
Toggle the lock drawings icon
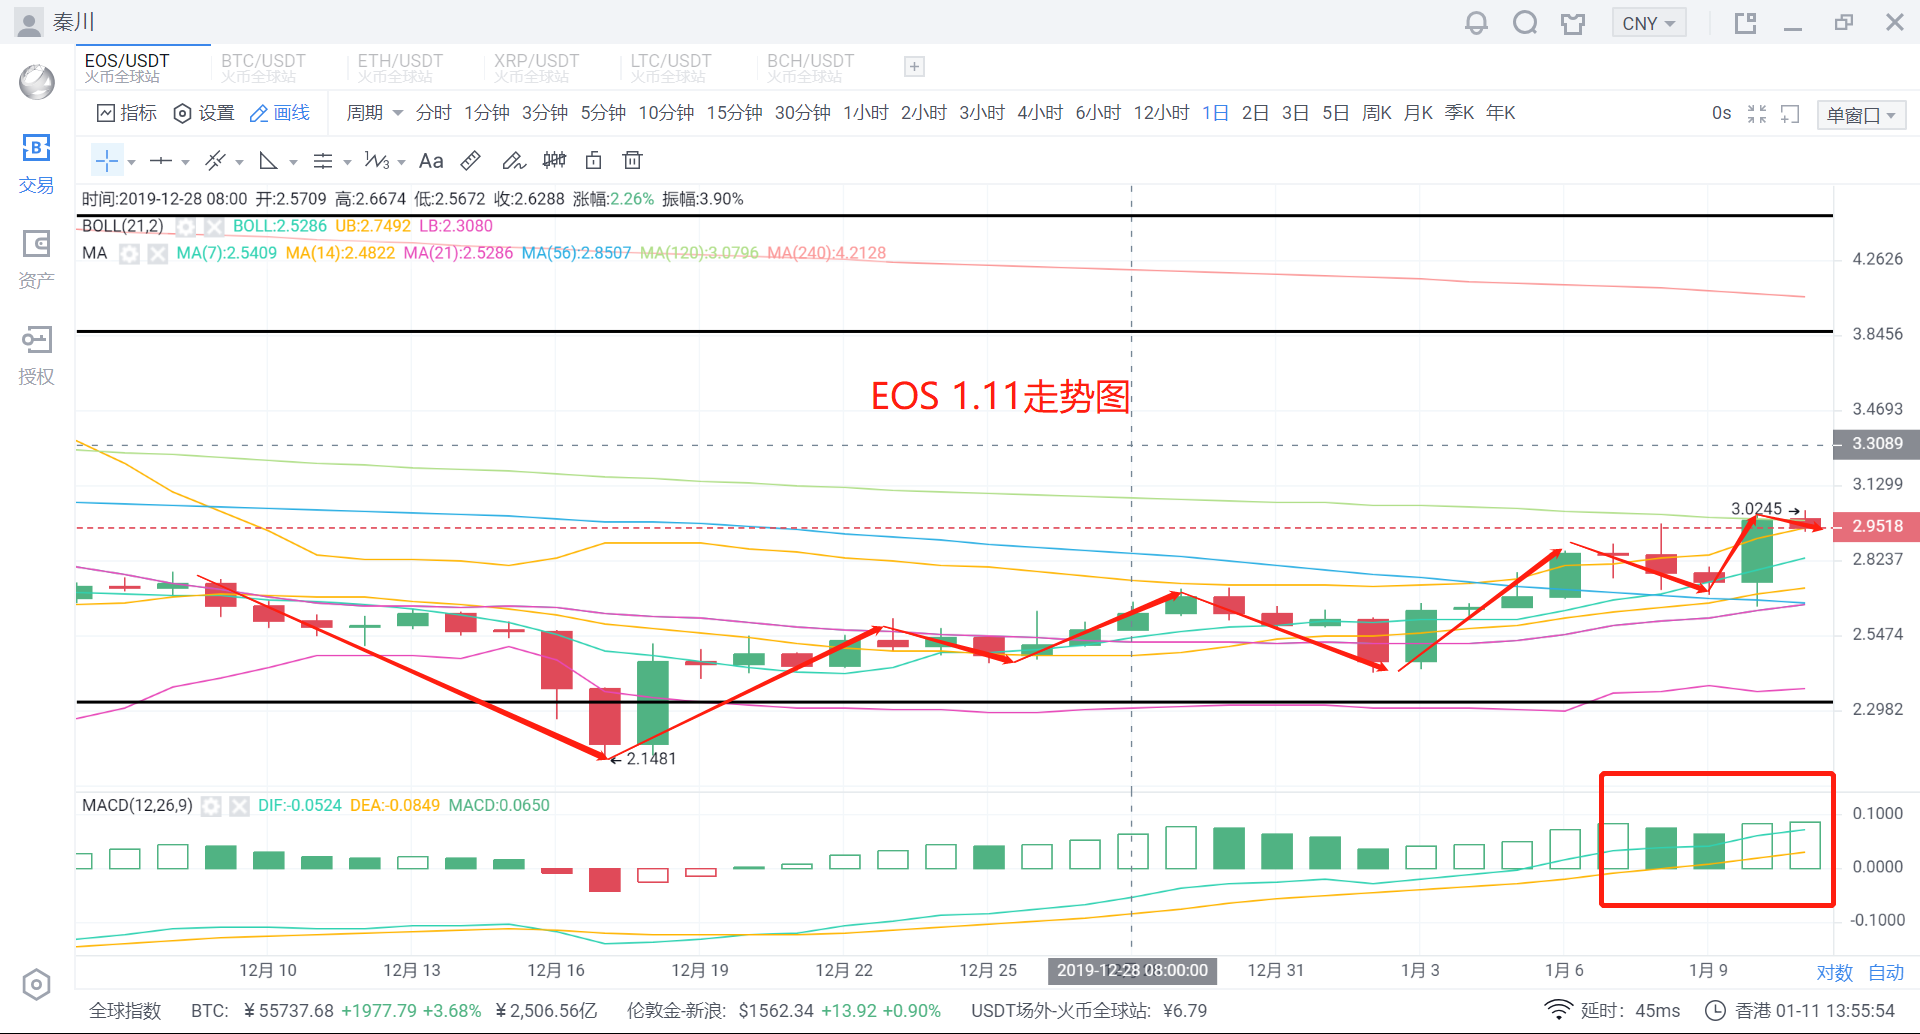593,161
